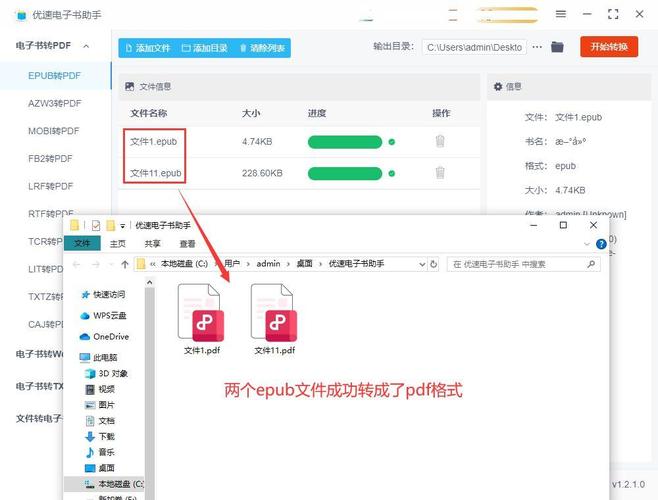Select MOBI转PDF in sidebar
Viewport: 658px width, 500px height.
pyautogui.click(x=54, y=131)
